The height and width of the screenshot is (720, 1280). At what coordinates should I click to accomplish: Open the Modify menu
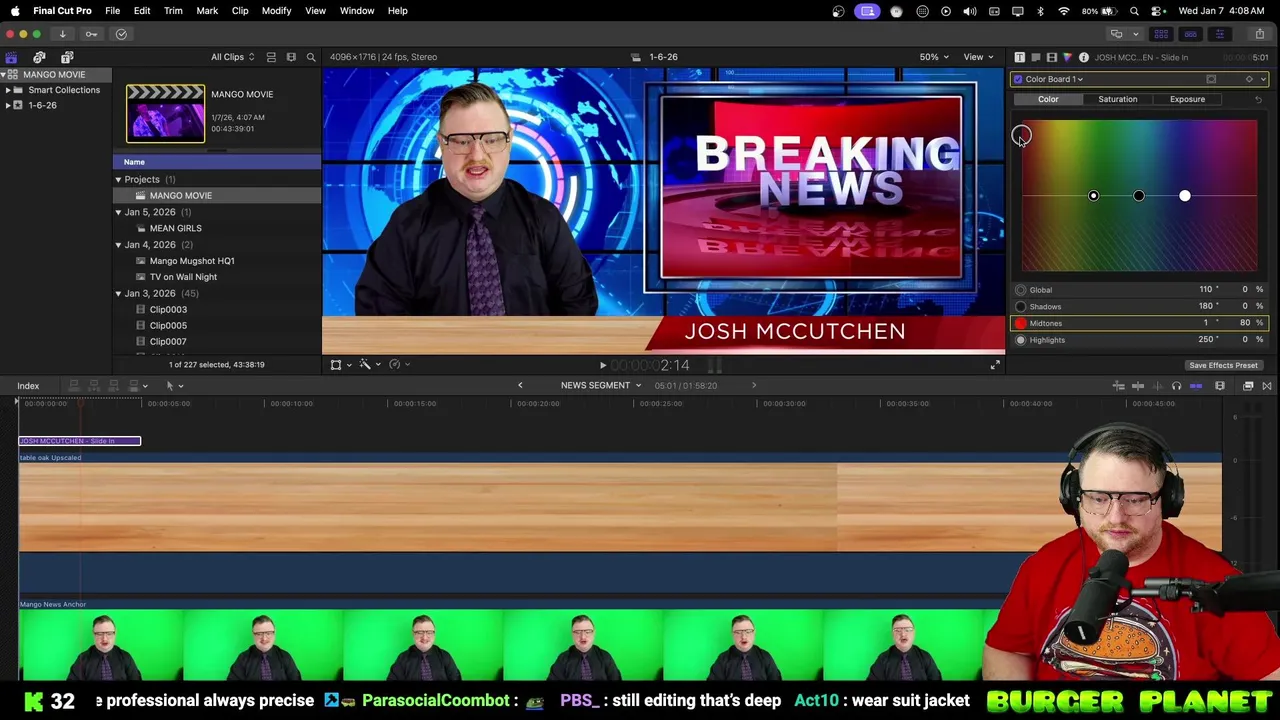[x=276, y=11]
